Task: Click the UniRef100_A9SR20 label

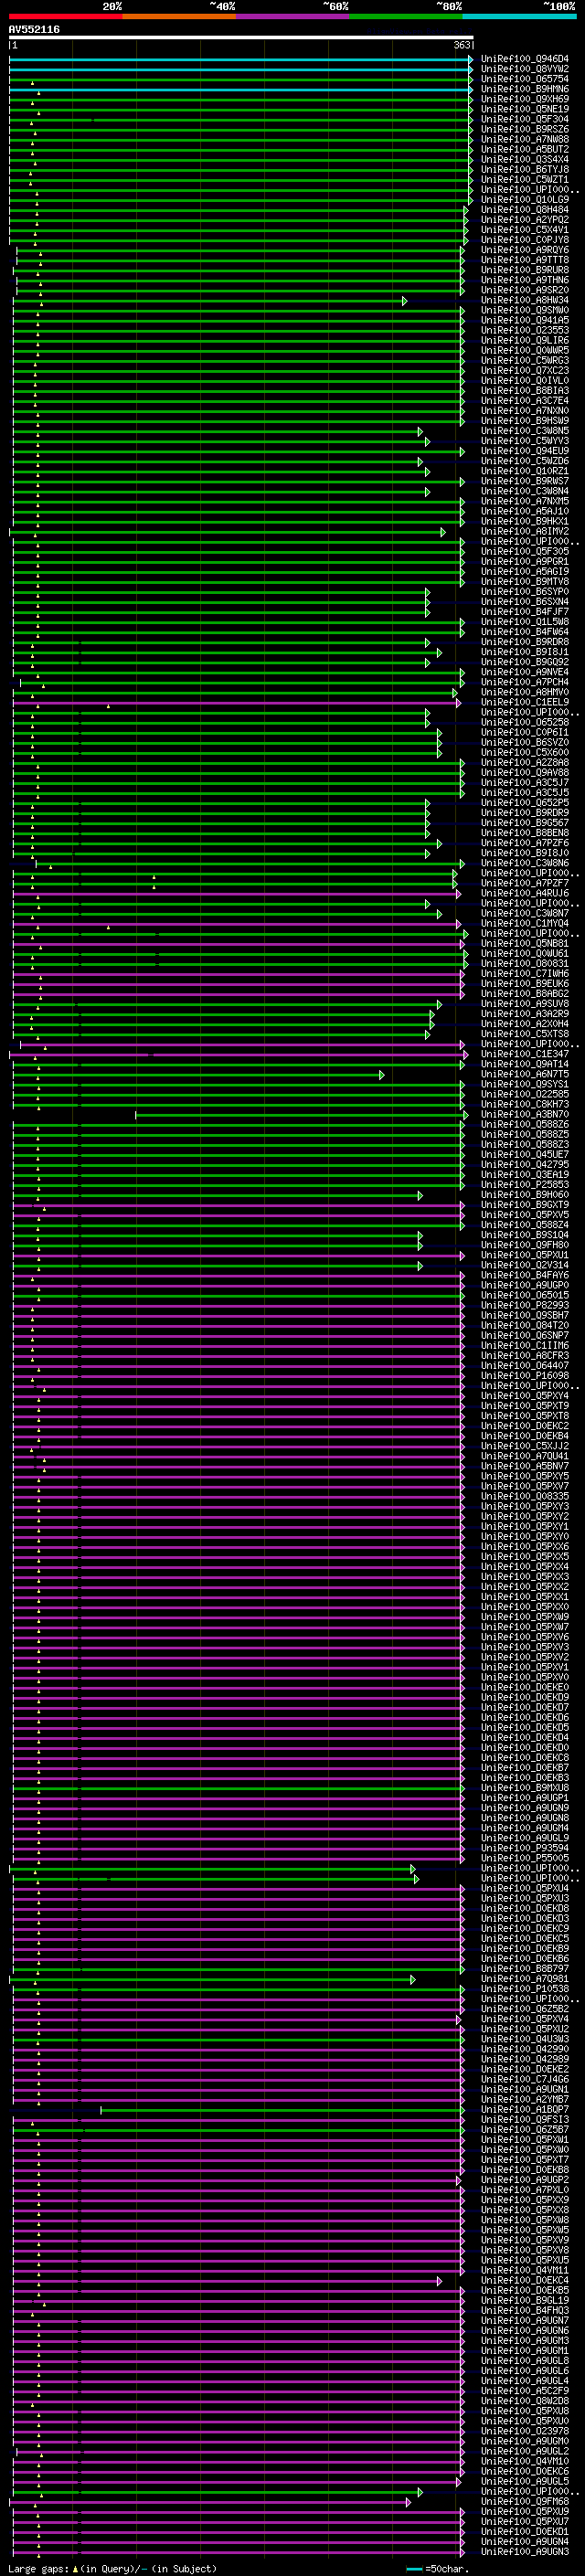Action: click(525, 290)
